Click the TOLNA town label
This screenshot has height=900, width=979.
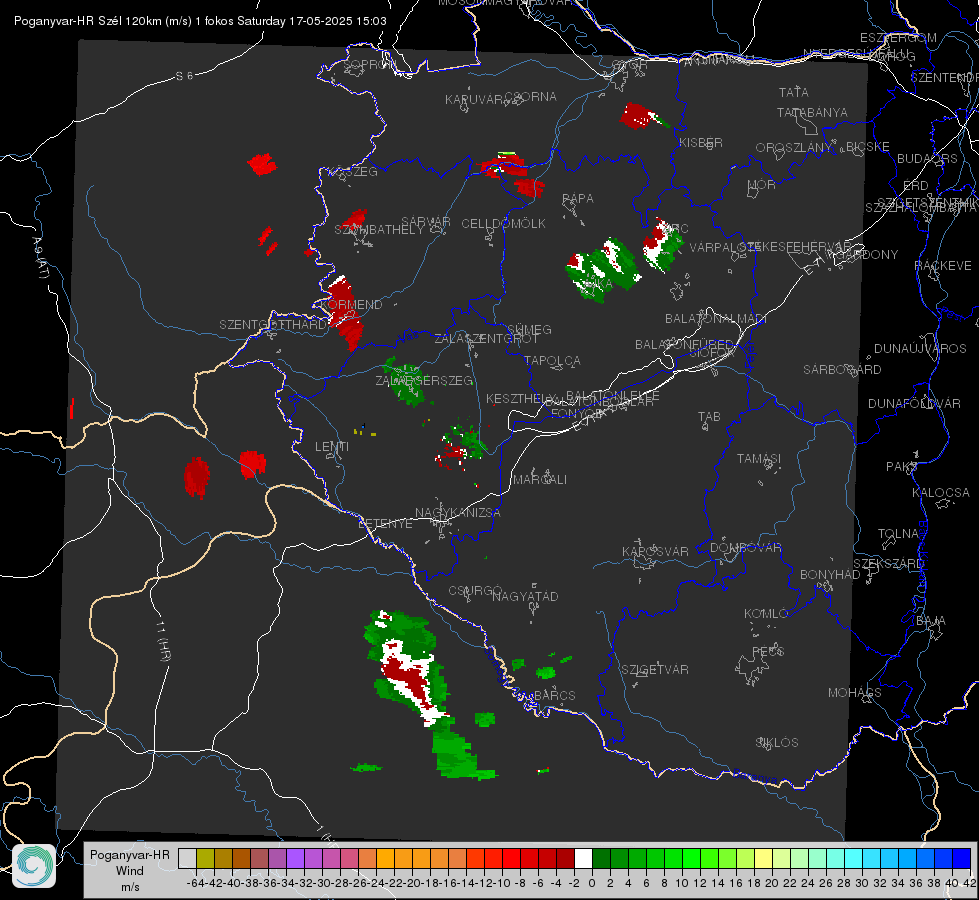pos(898,534)
